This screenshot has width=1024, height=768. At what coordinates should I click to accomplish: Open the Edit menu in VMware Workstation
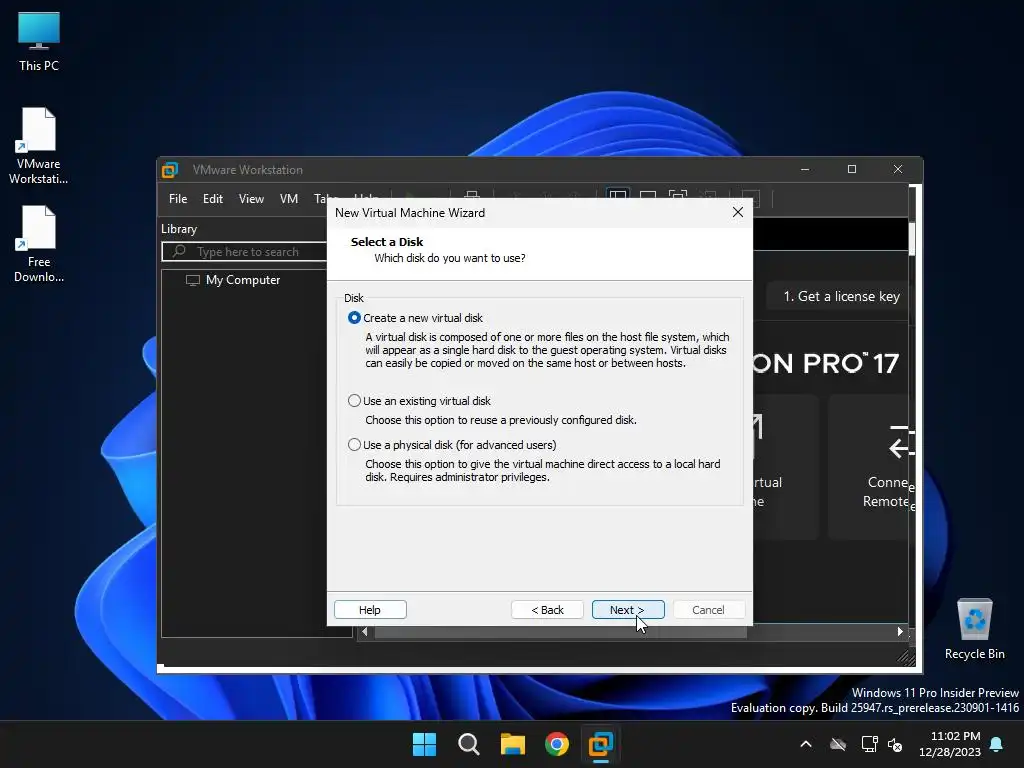213,199
